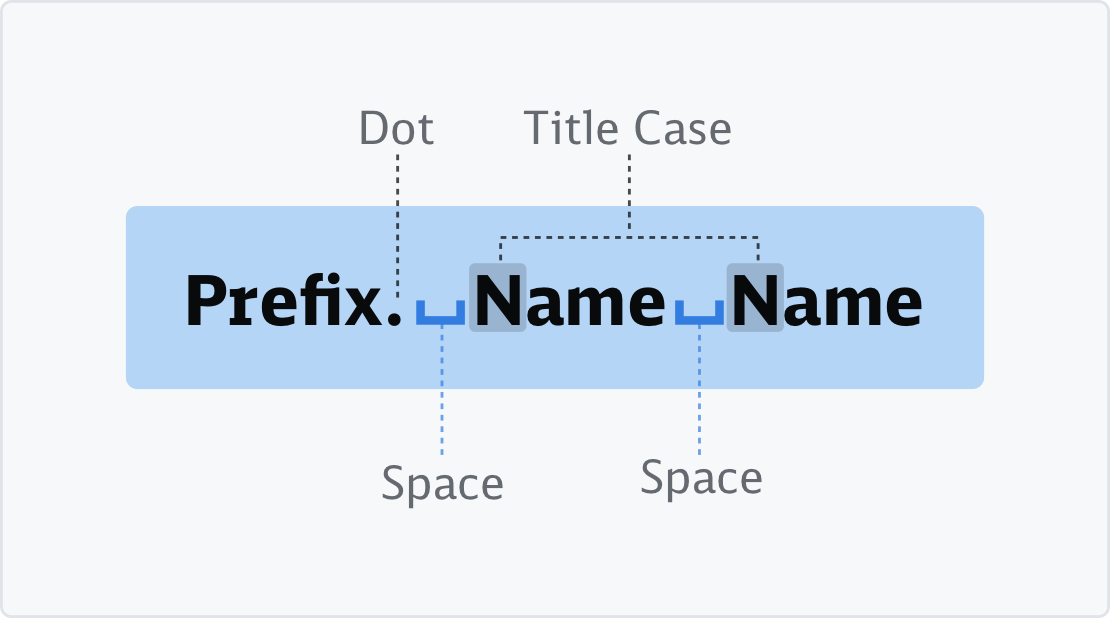This screenshot has width=1110, height=618.
Task: Click the blue space bracket between the Names
Action: pos(699,314)
